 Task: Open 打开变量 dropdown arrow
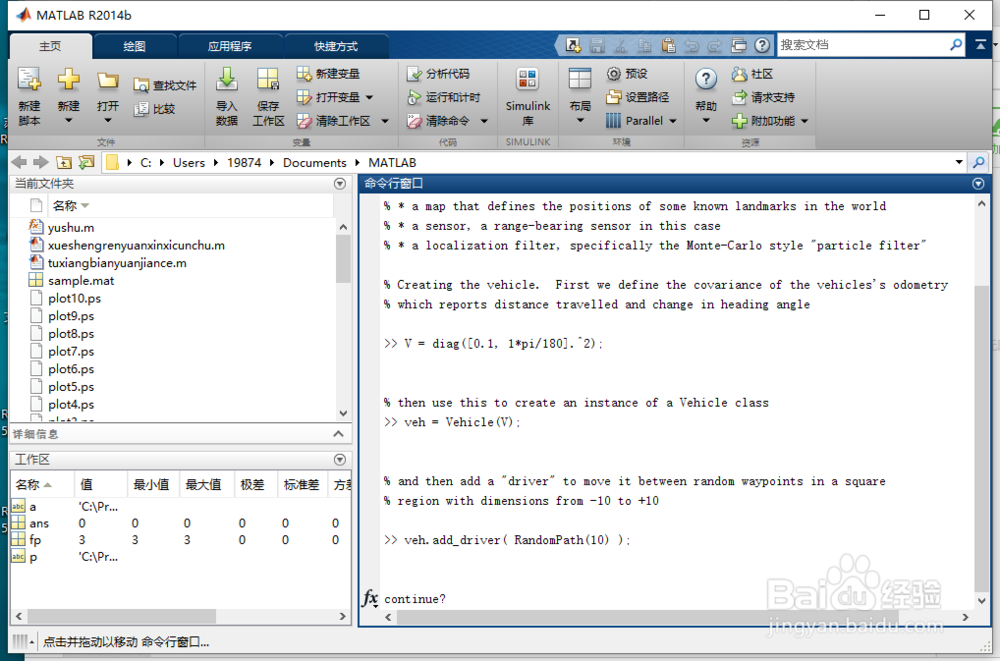[x=369, y=97]
